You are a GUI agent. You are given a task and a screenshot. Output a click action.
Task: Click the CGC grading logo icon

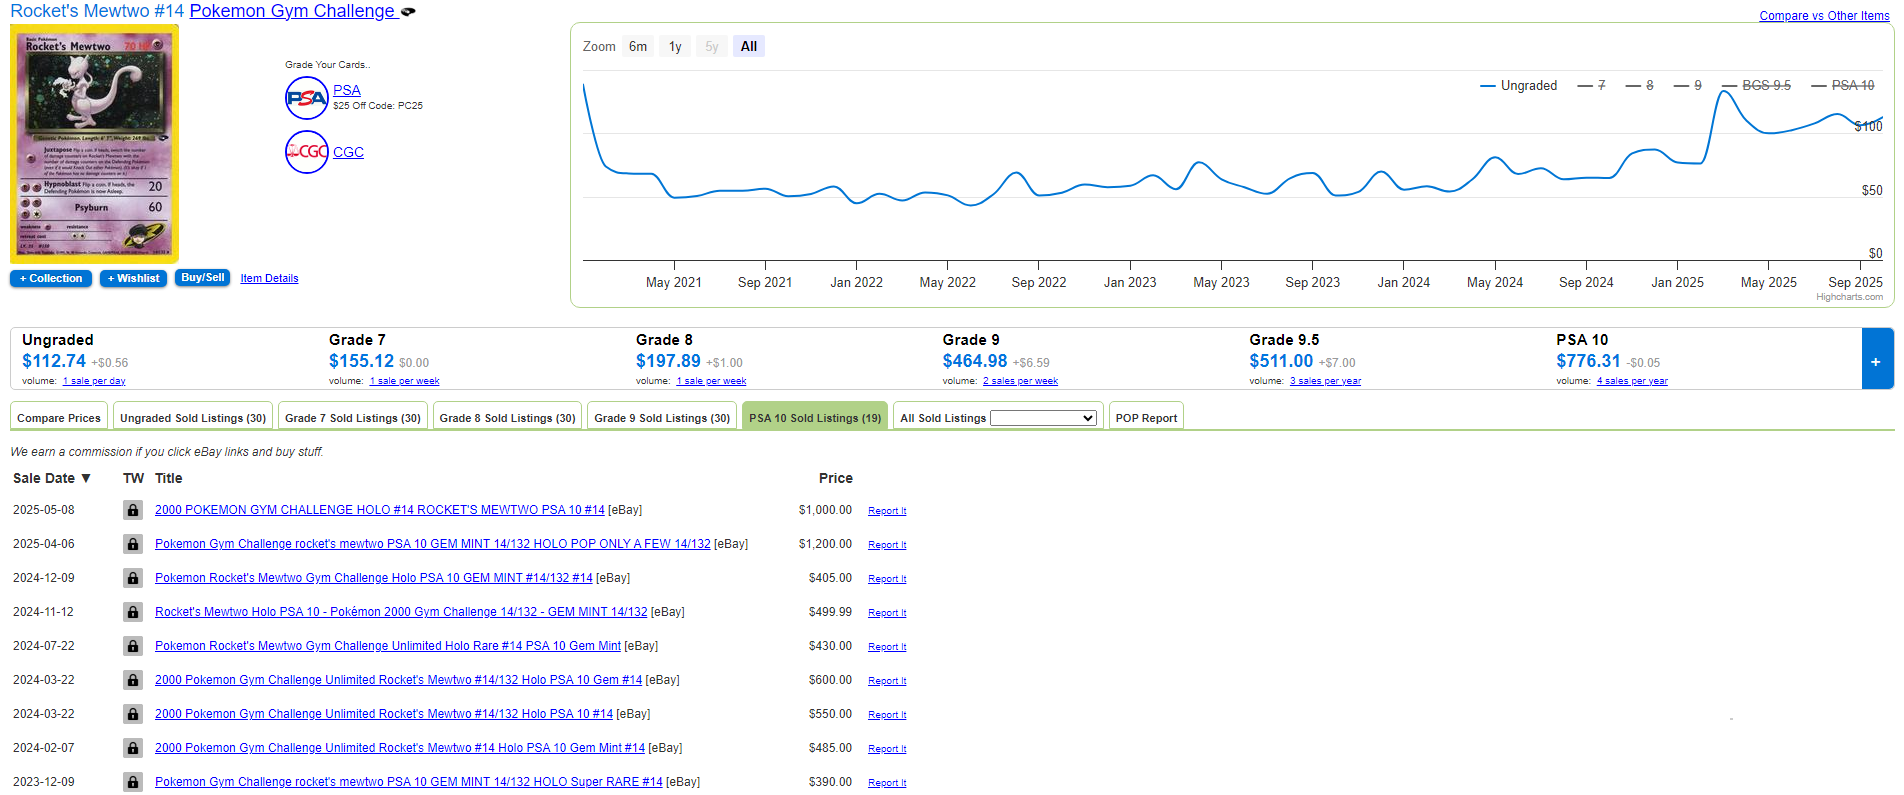tap(306, 152)
